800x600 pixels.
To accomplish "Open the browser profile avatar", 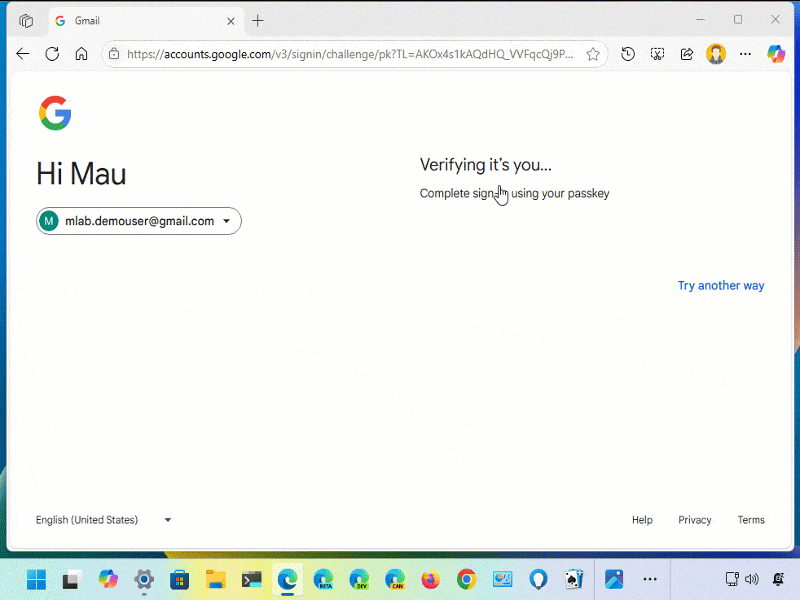I will [x=716, y=54].
